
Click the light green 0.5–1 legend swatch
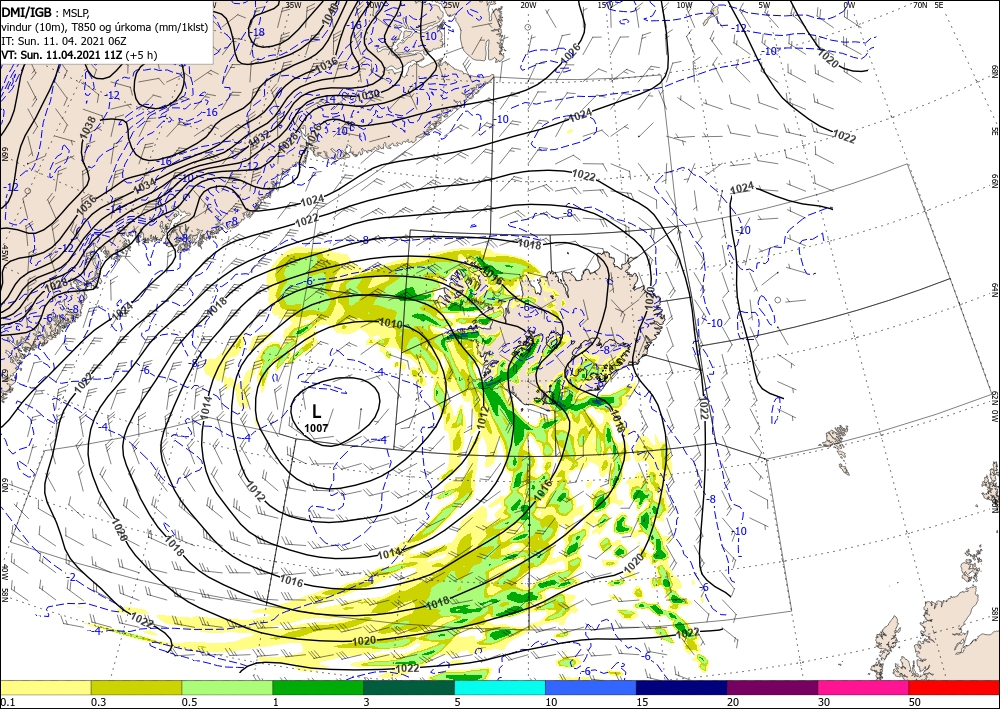coord(227,687)
